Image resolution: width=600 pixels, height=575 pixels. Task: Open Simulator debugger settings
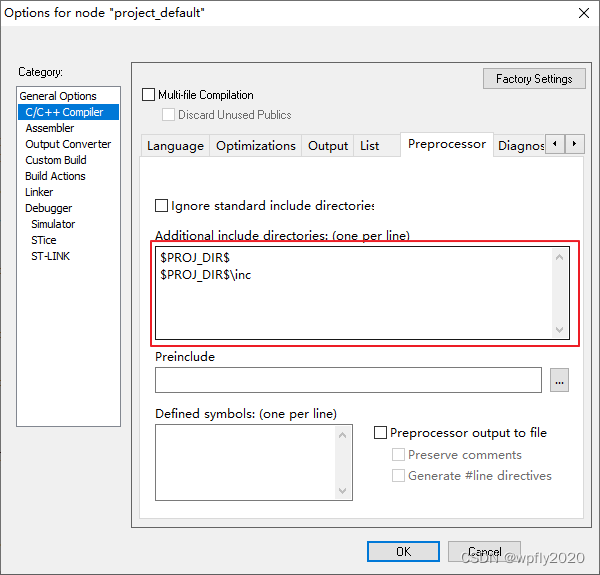click(x=53, y=224)
